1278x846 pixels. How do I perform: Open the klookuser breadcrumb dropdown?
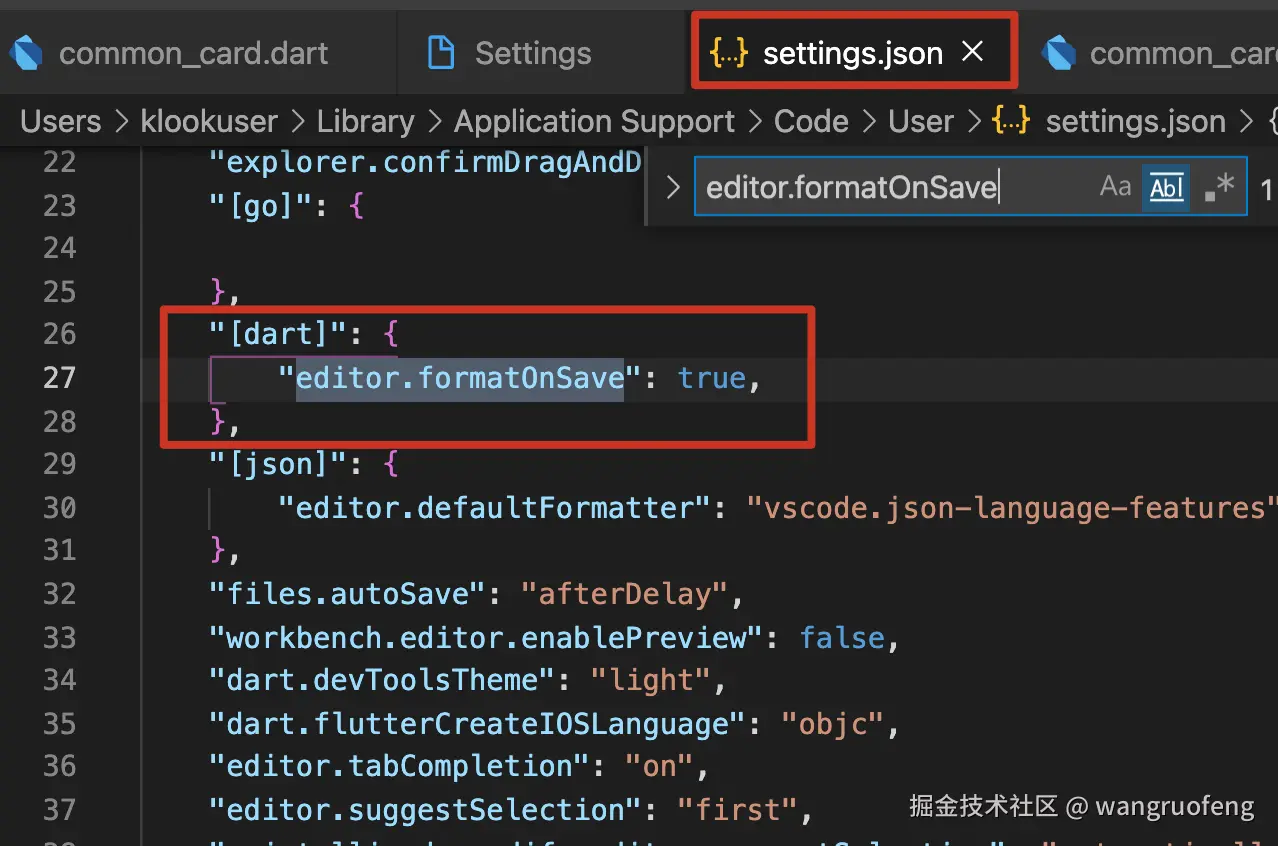209,122
